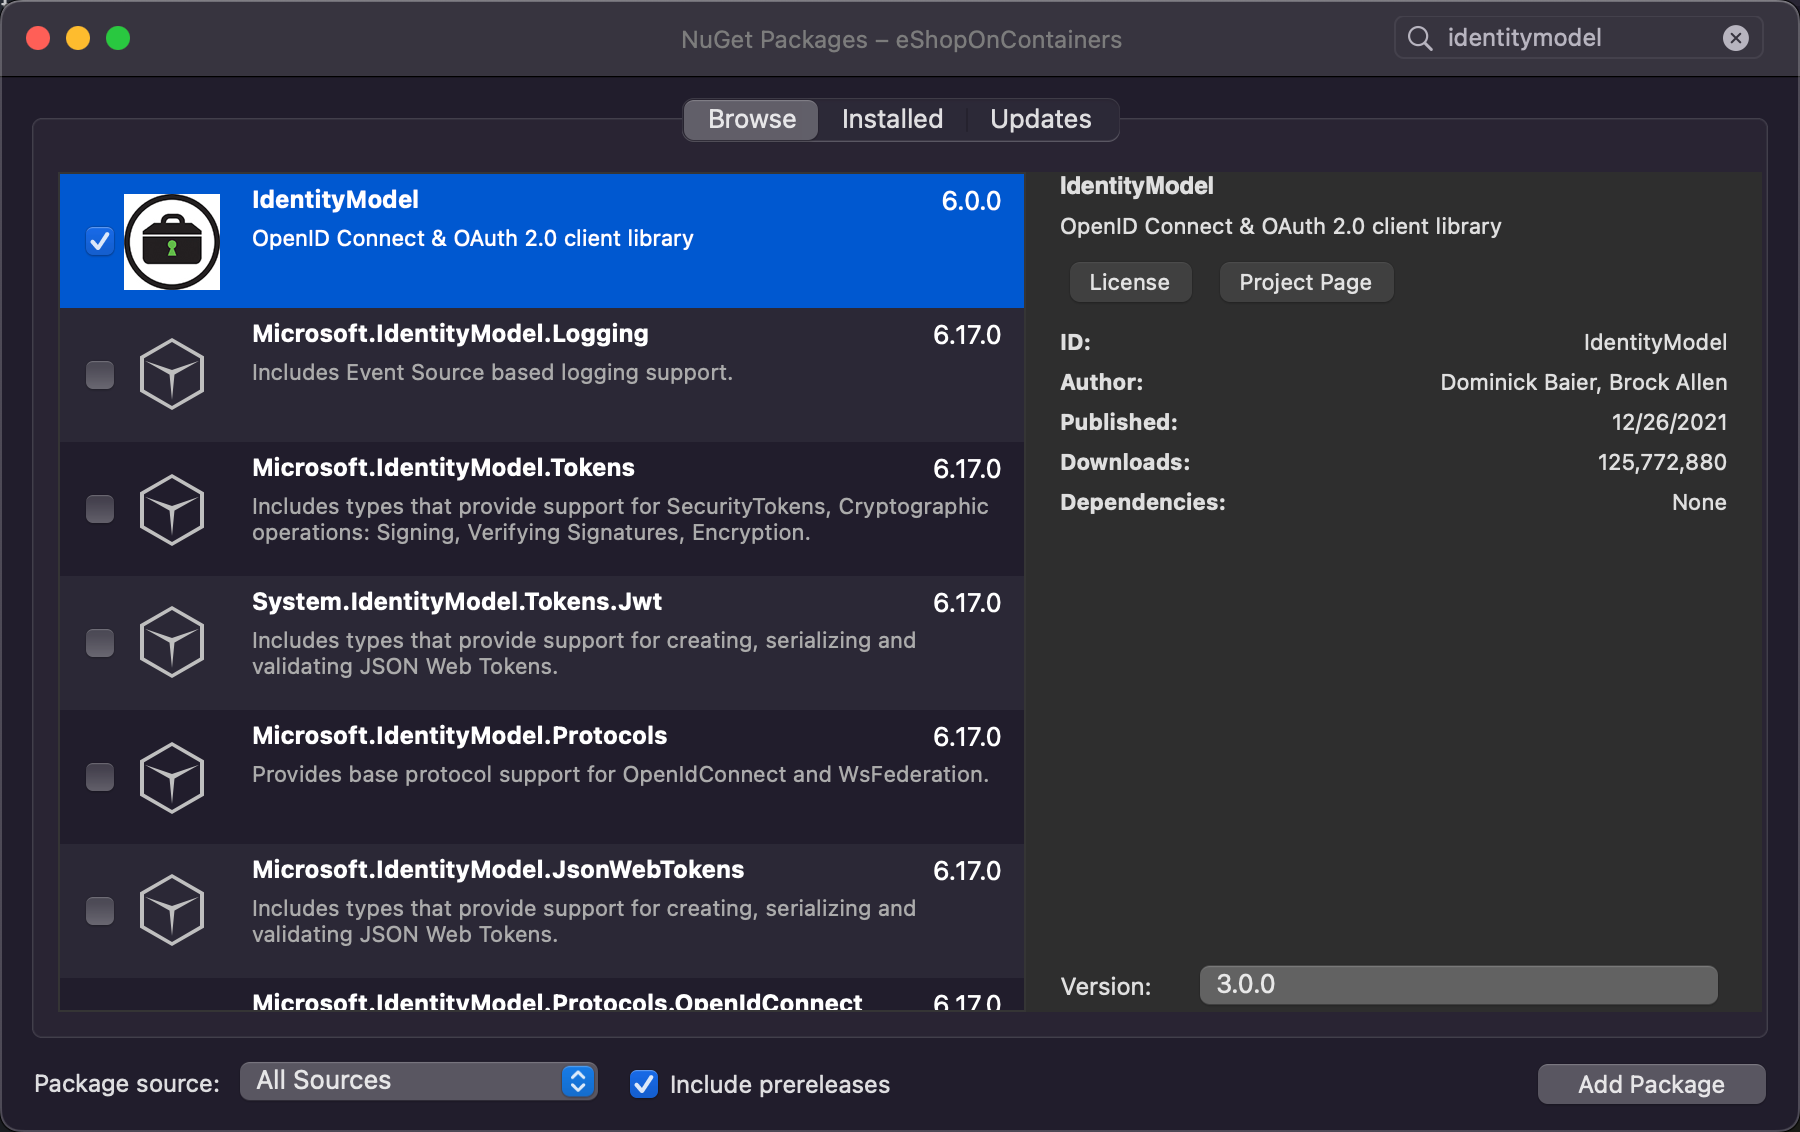Click the Microsoft.IdentityModel.JsonWebTokens package cube icon
The height and width of the screenshot is (1132, 1800).
click(x=172, y=910)
